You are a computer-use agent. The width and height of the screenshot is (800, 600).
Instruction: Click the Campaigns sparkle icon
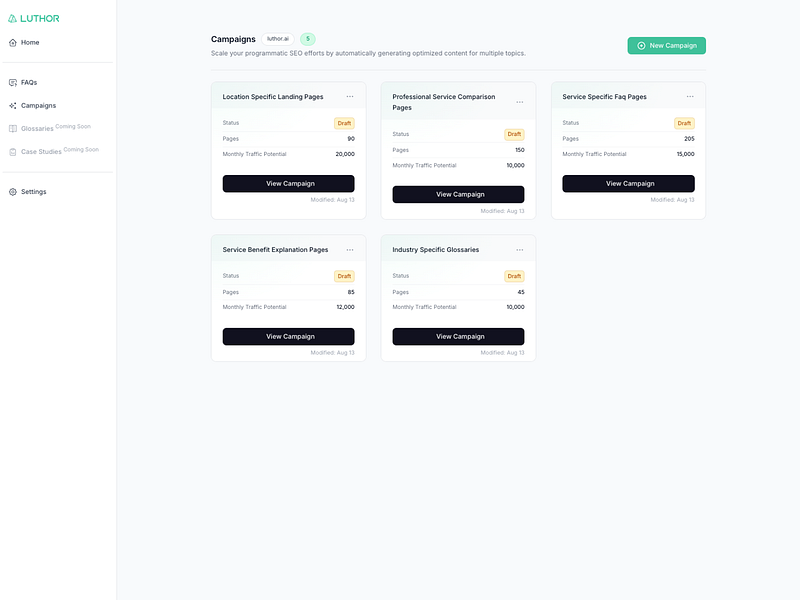click(x=13, y=105)
